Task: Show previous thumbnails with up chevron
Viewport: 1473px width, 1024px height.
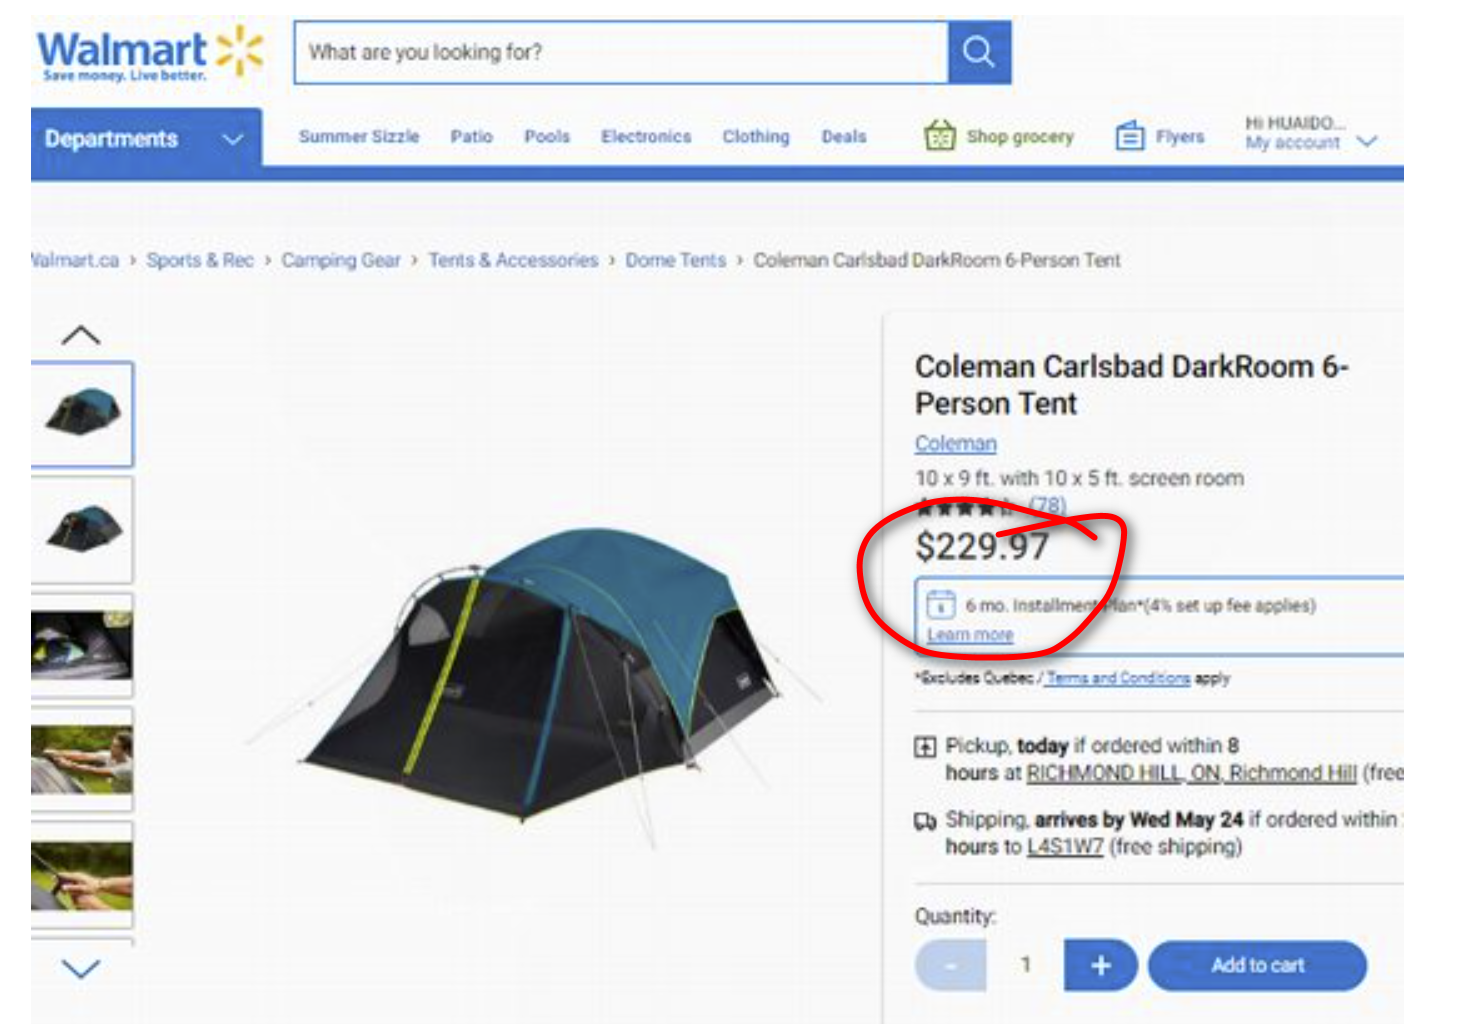Action: [x=81, y=335]
